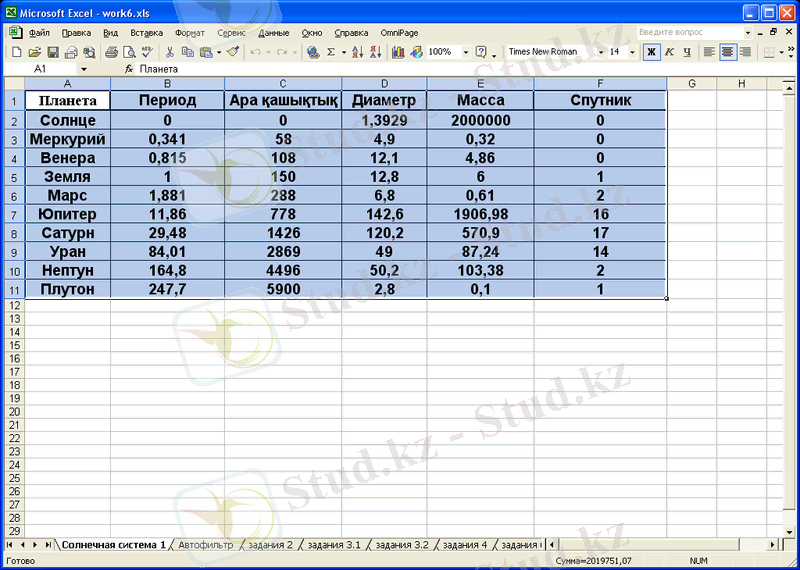Select the Format Painter brush

[x=234, y=52]
